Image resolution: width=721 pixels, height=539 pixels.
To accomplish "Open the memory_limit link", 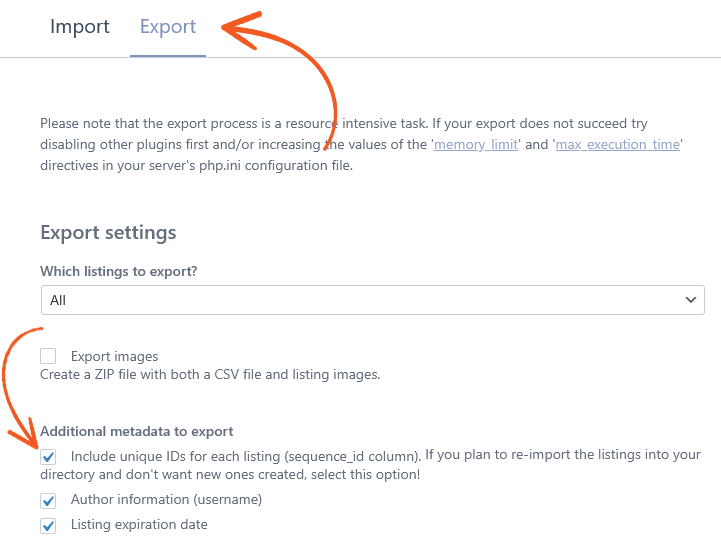I will click(476, 144).
